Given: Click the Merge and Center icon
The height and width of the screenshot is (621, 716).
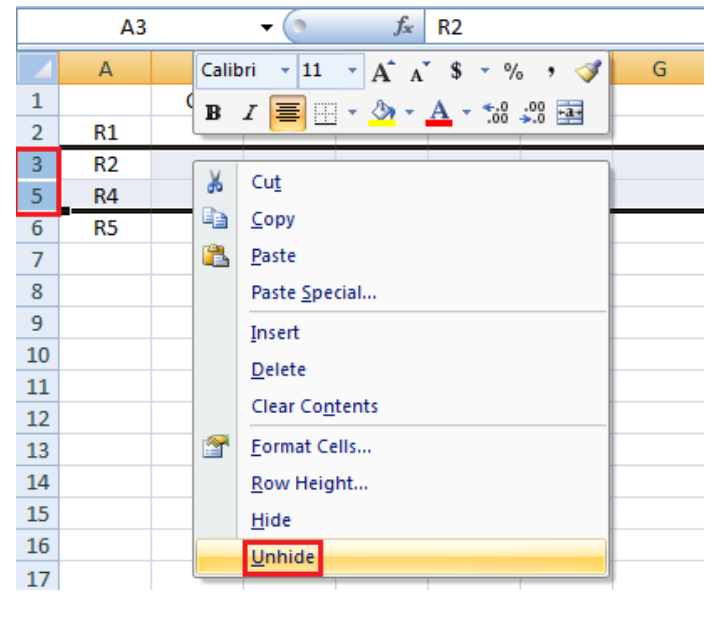Looking at the screenshot, I should pos(569,113).
